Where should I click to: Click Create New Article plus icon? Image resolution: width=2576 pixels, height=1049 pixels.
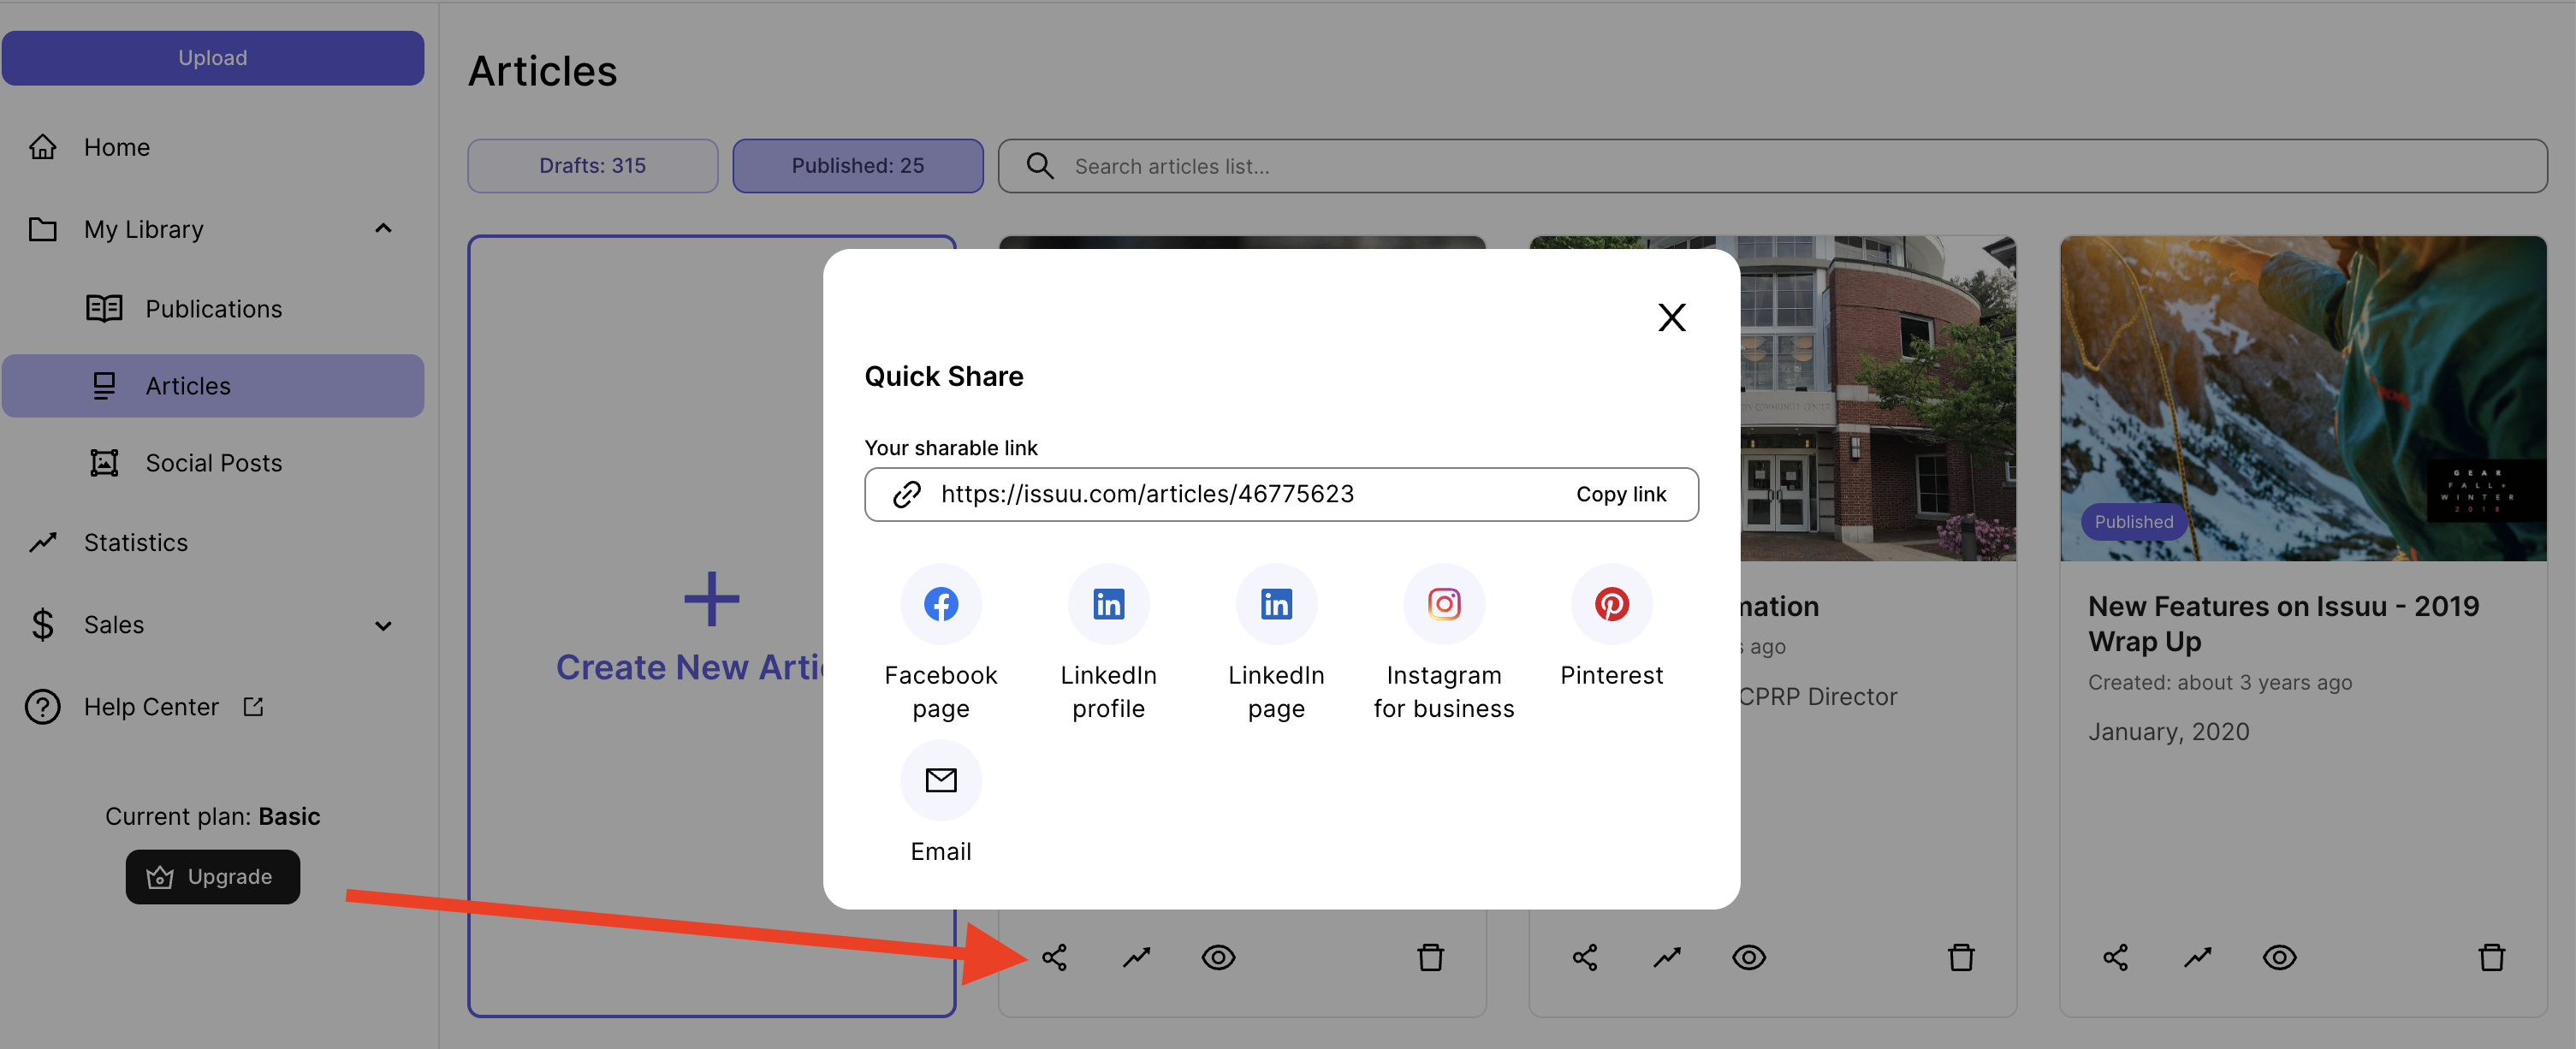point(711,599)
